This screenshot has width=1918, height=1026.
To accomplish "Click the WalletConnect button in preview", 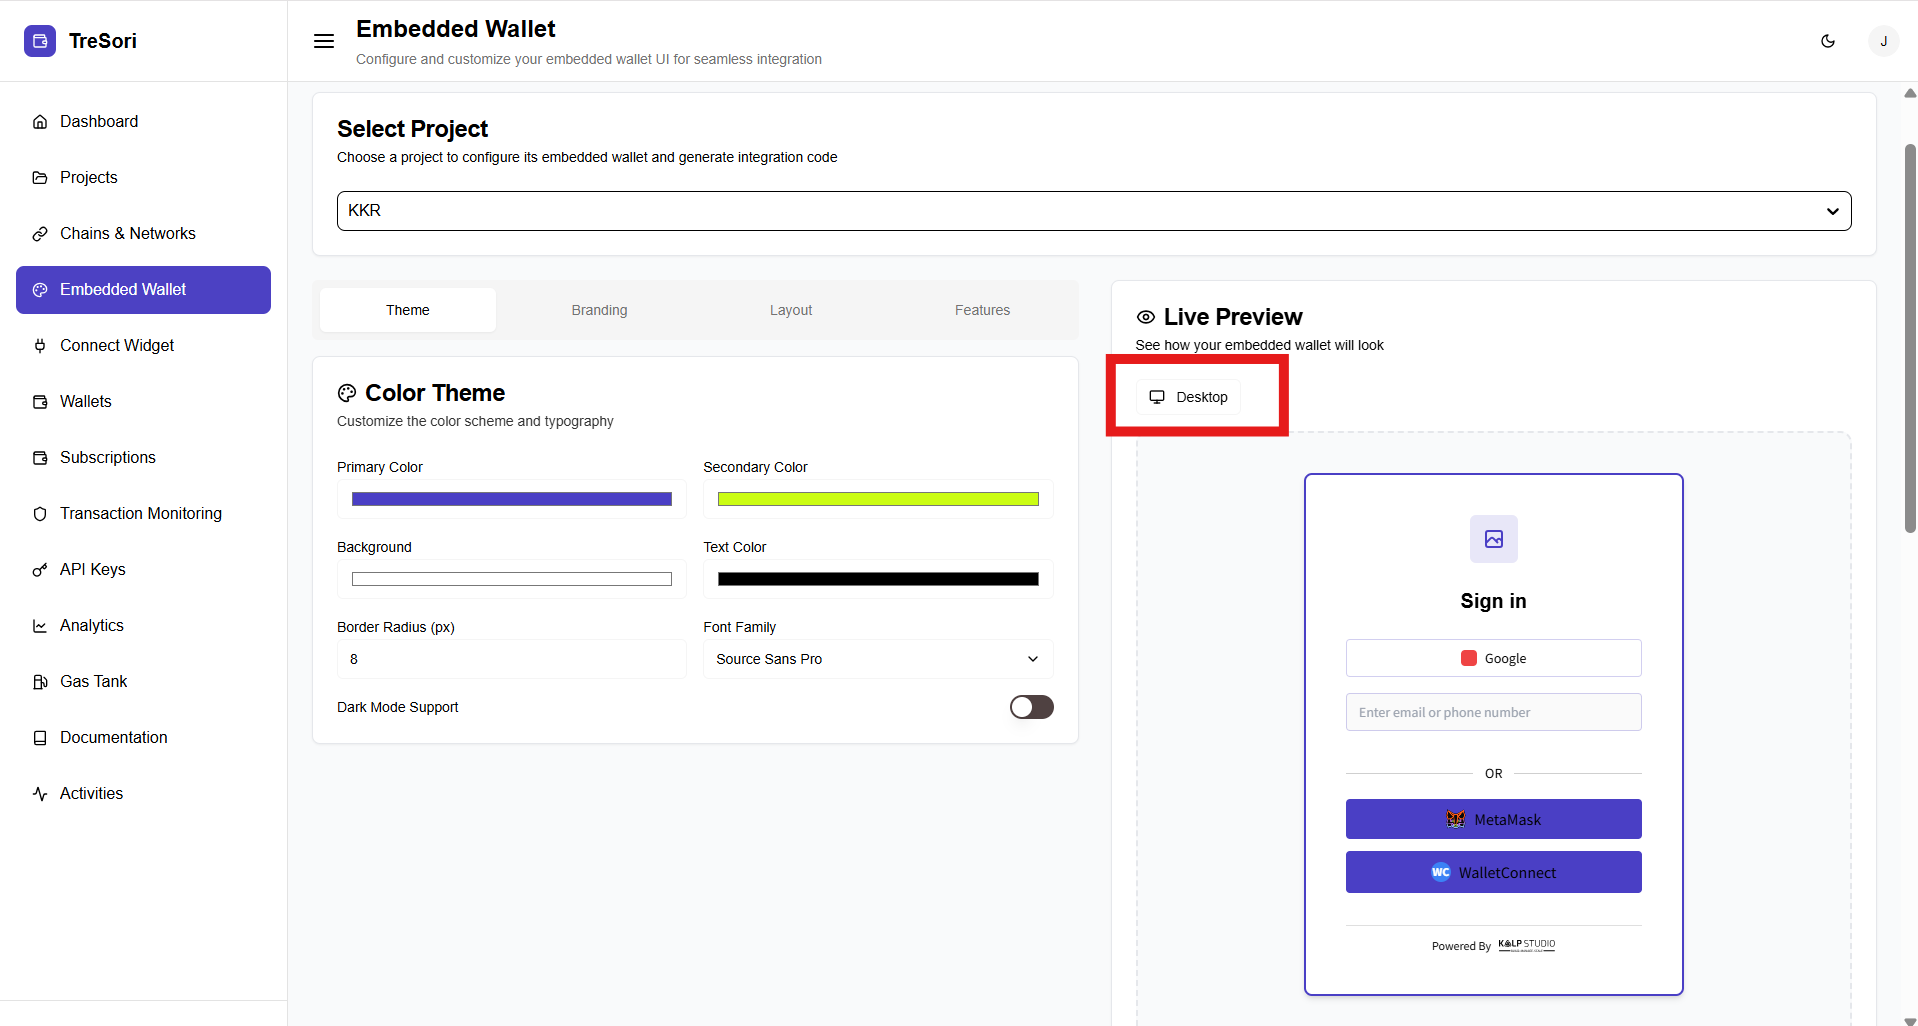I will click(1493, 872).
